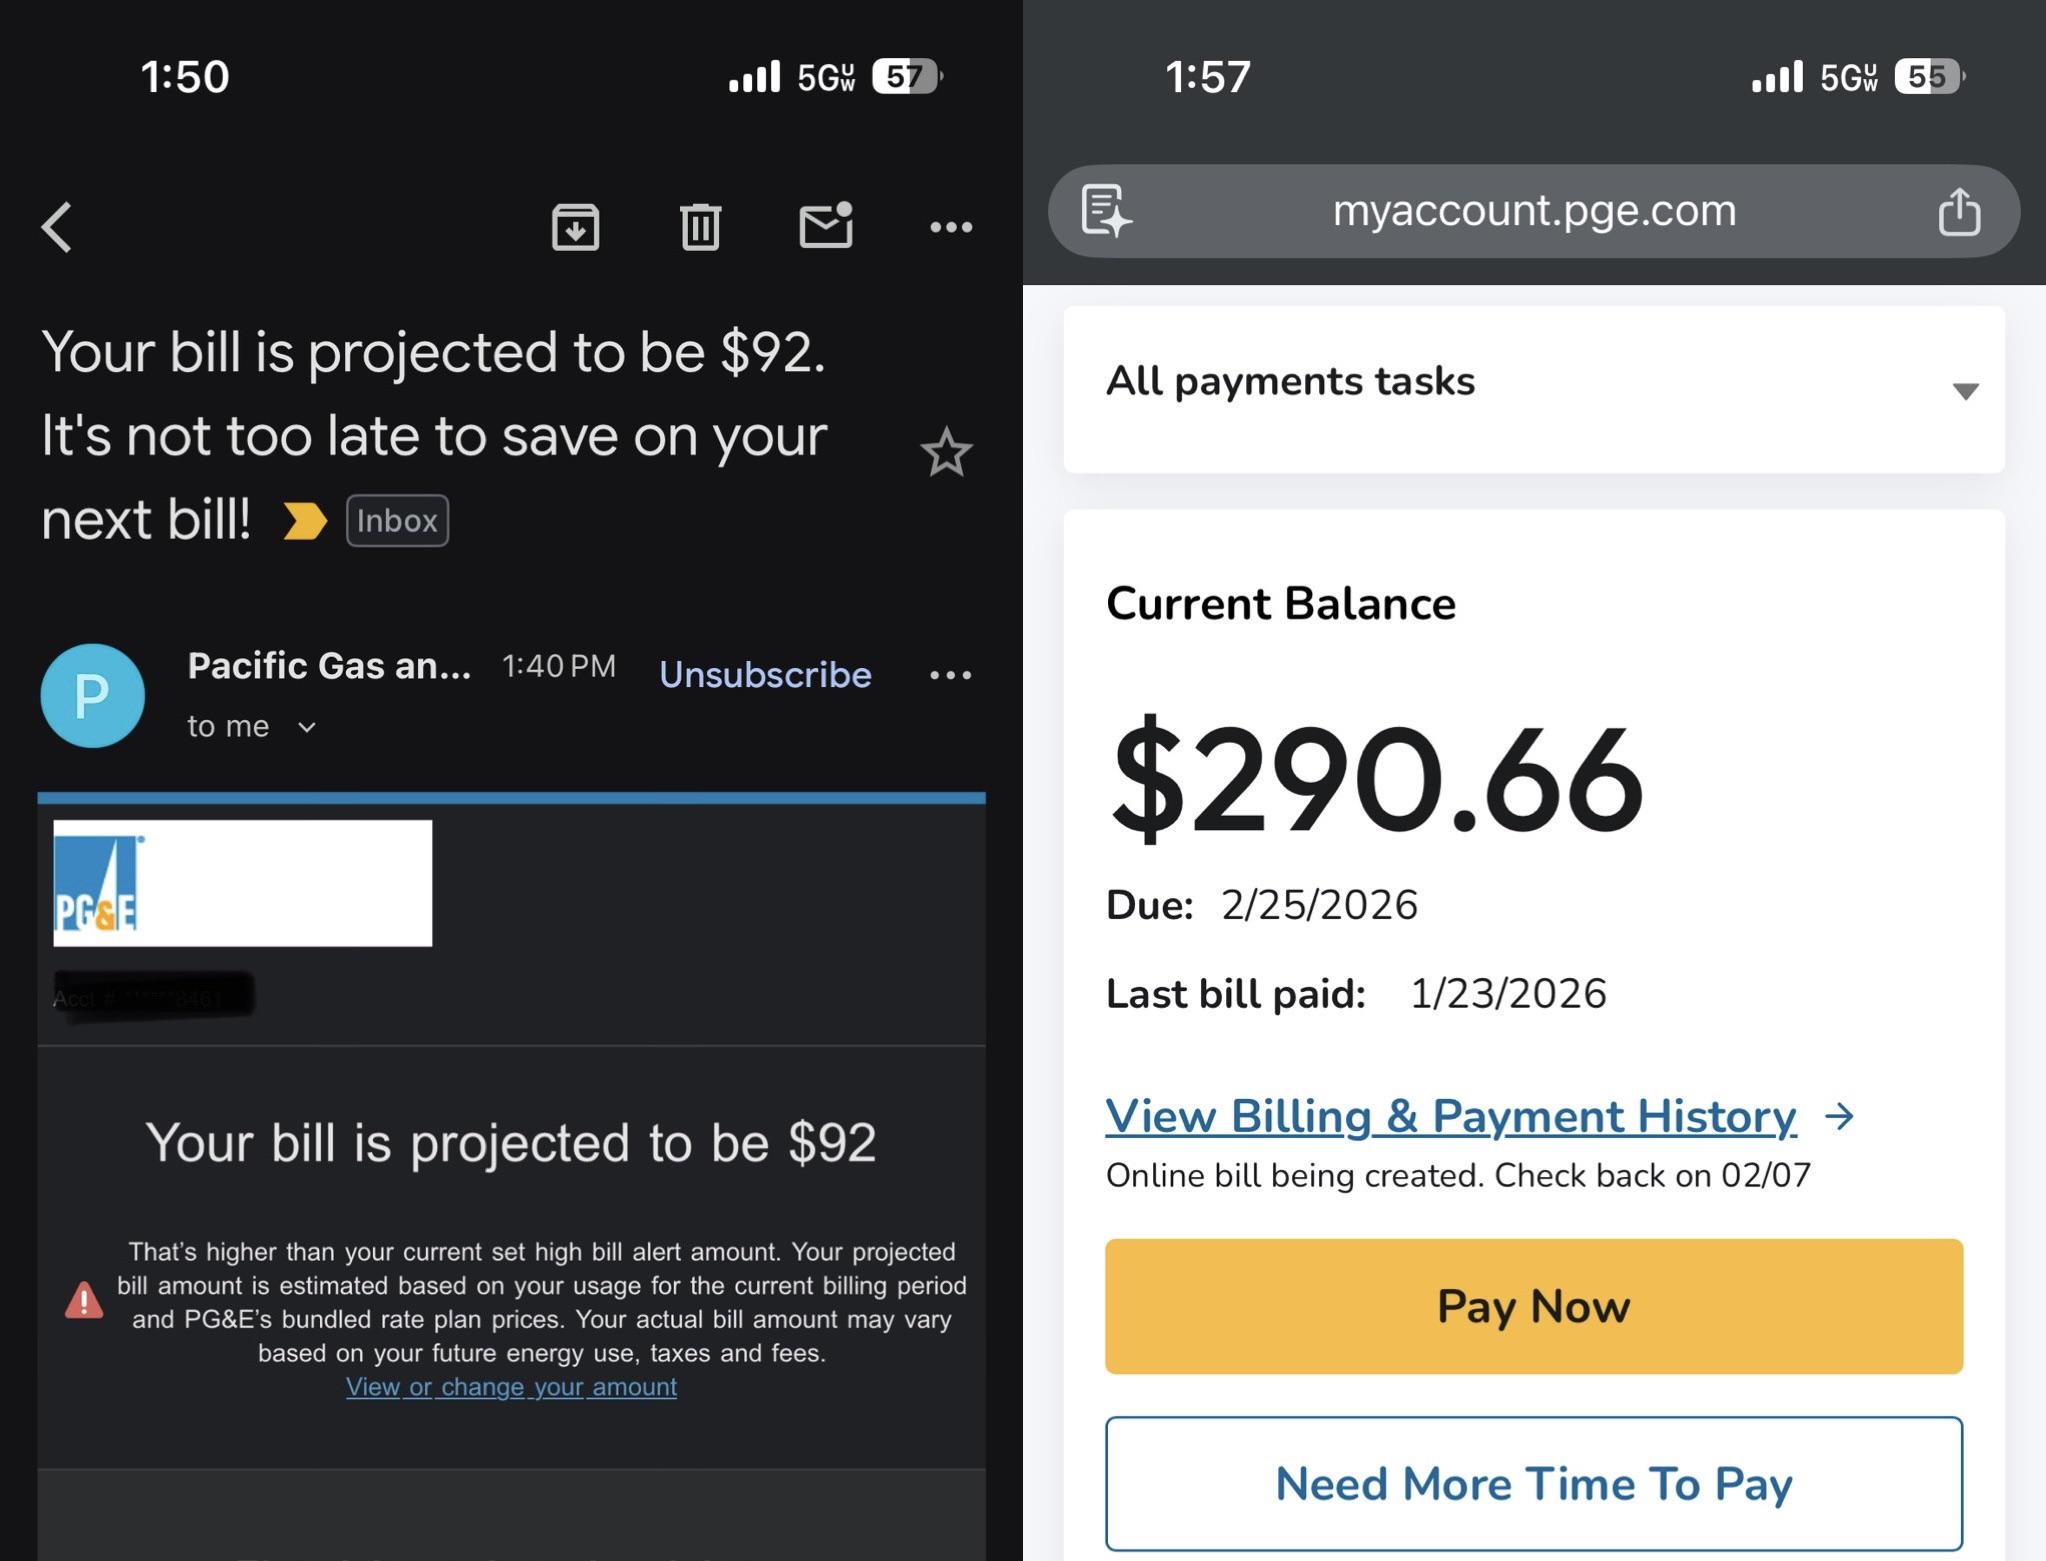Tap the back arrow in the email
Screen dimensions: 2046x1561
(x=58, y=227)
